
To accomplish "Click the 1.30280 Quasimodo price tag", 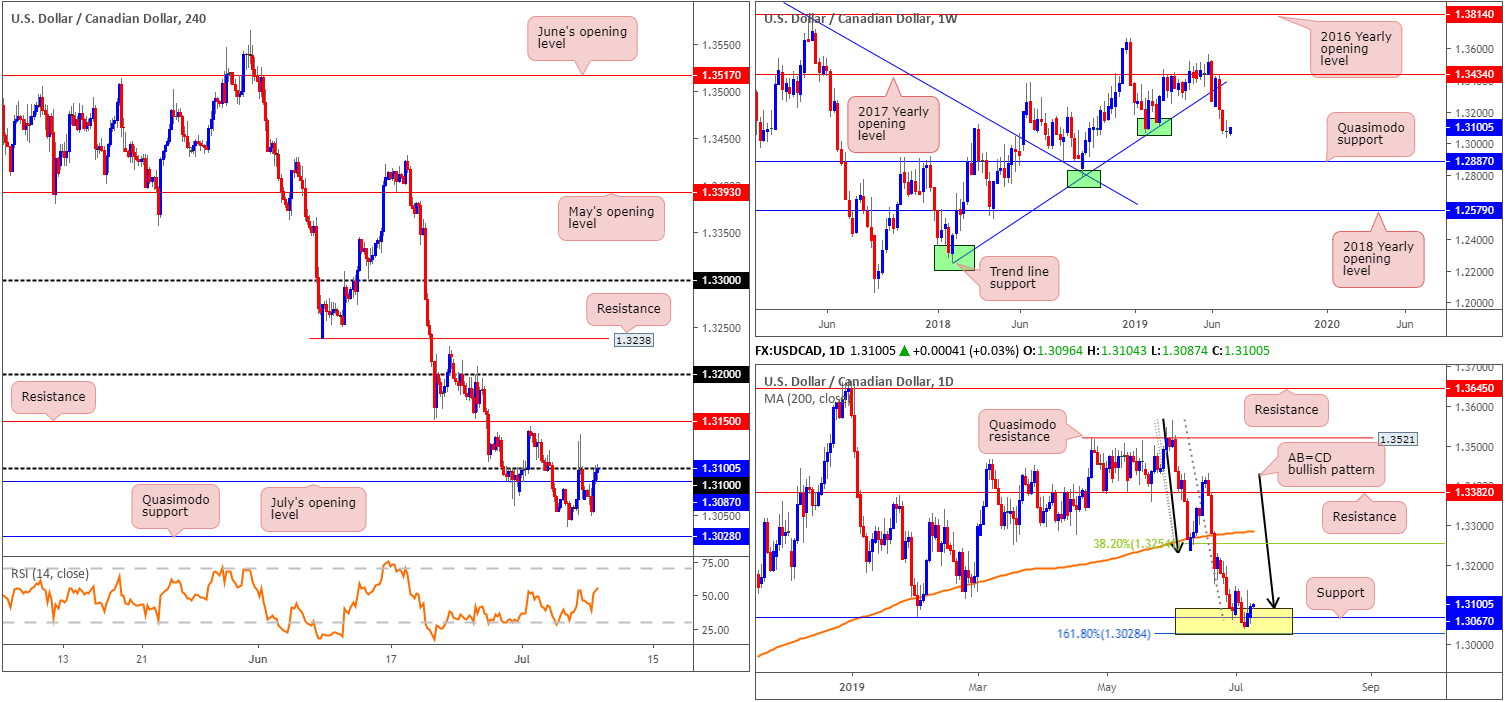I will coord(720,537).
